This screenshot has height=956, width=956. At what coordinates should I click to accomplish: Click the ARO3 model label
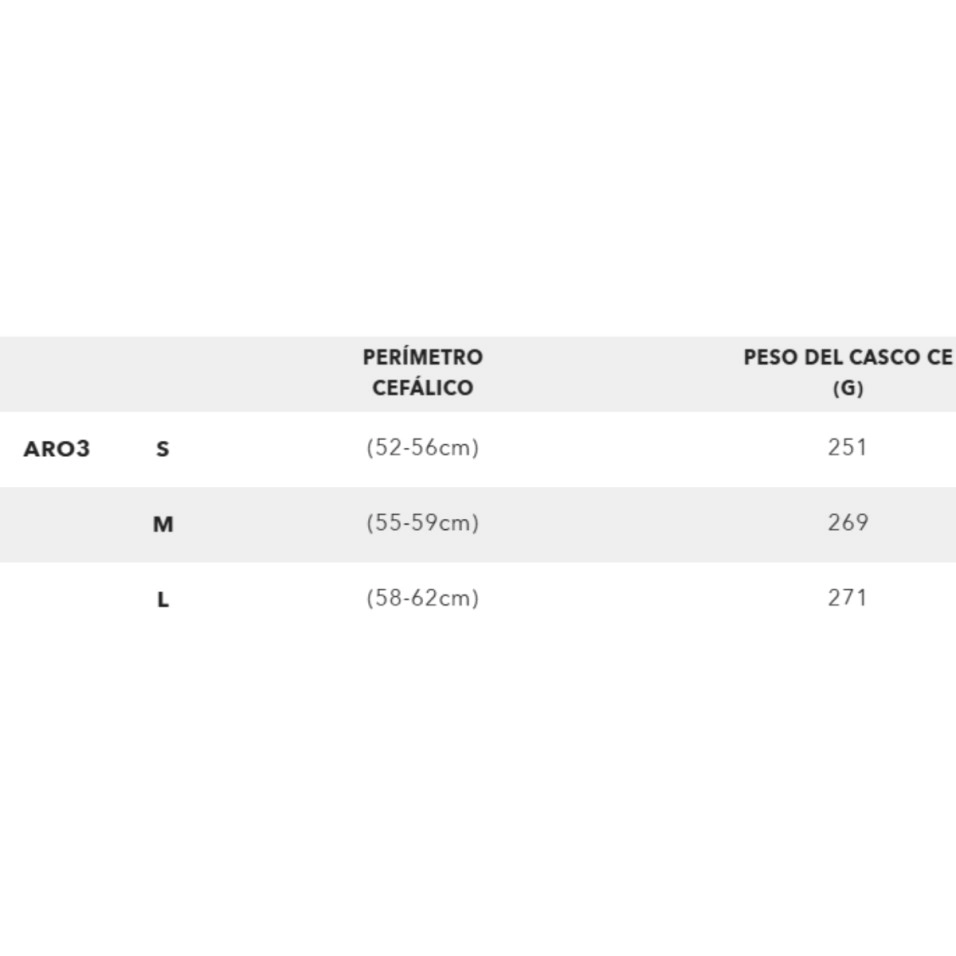pos(57,449)
